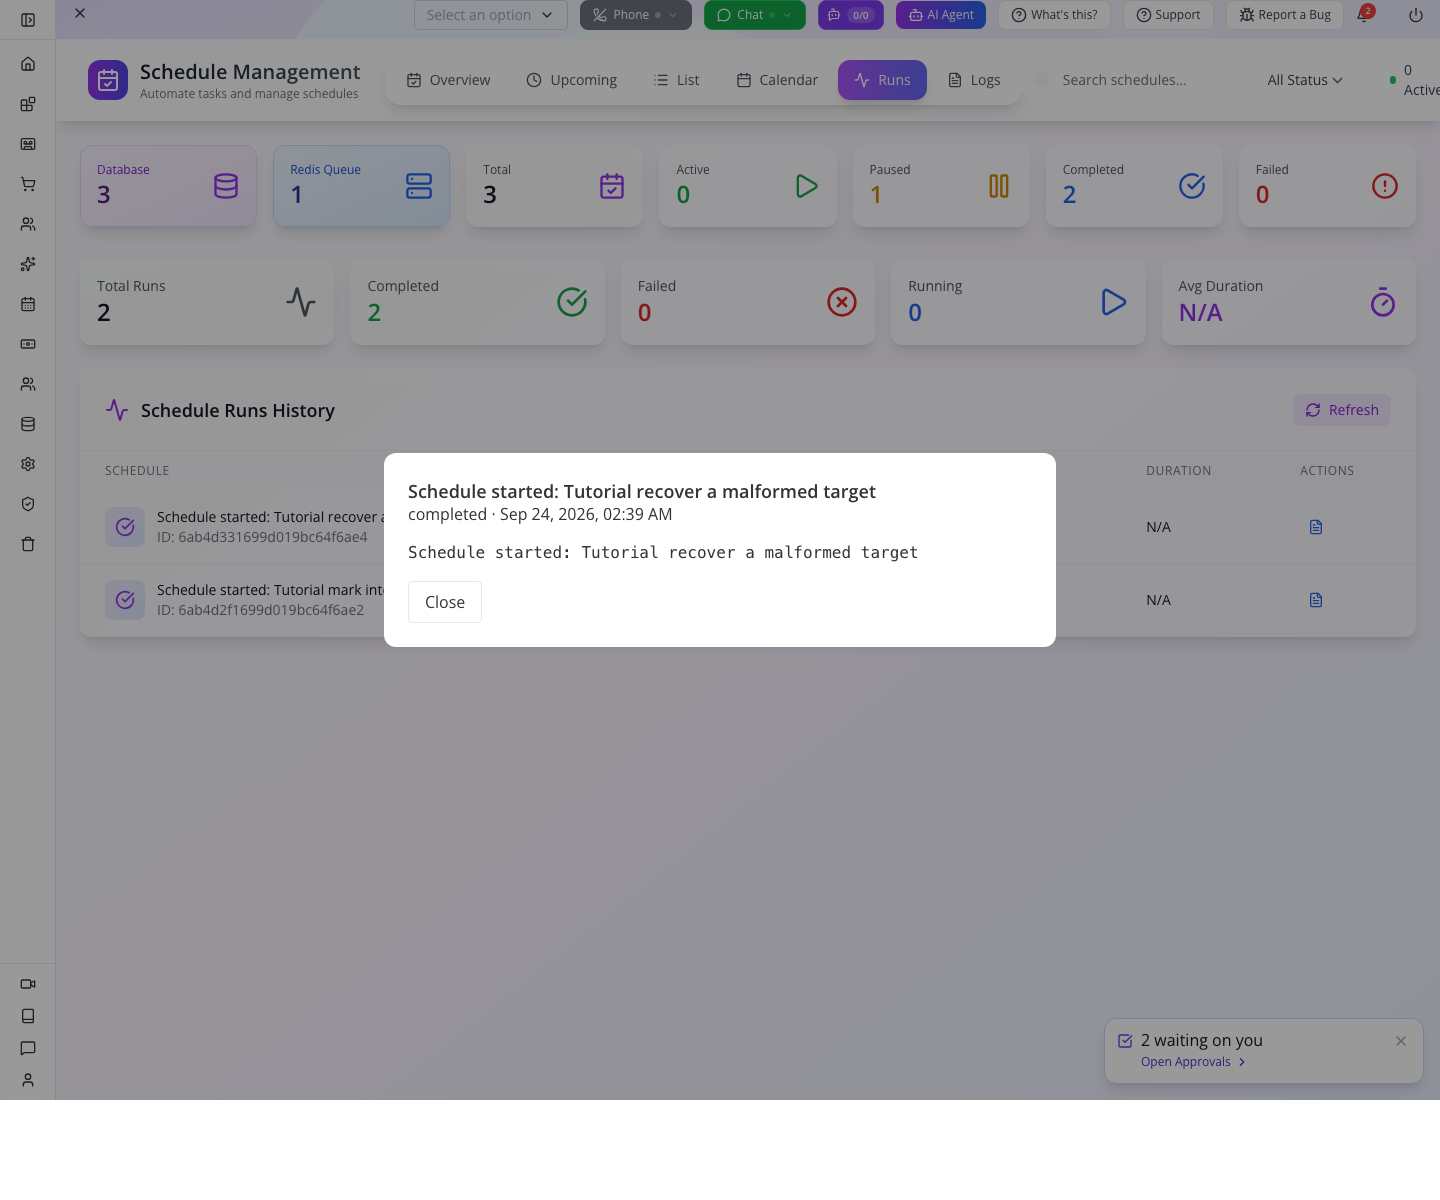The height and width of the screenshot is (1200, 1440).
Task: Close the run details dialog
Action: coord(445,602)
